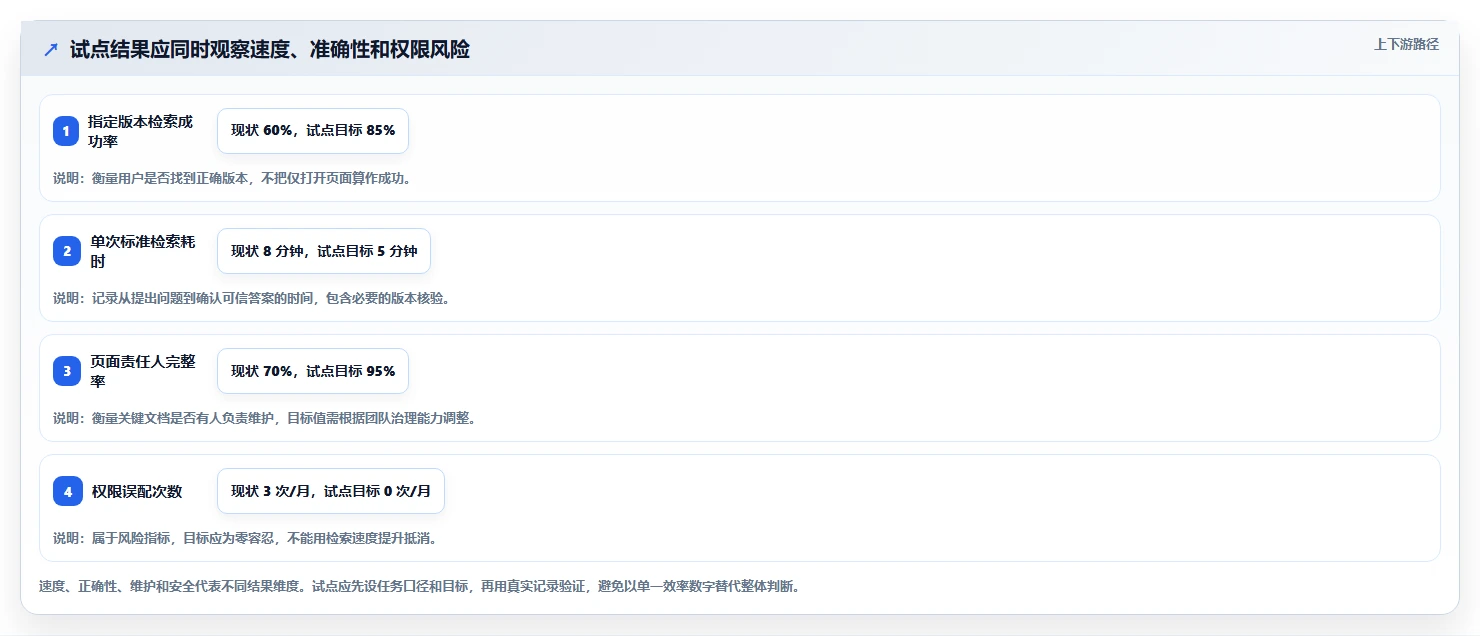This screenshot has height=636, width=1480.
Task: Click the heading 试点结果应同时观察速度、准确性和权限风险
Action: [x=270, y=49]
